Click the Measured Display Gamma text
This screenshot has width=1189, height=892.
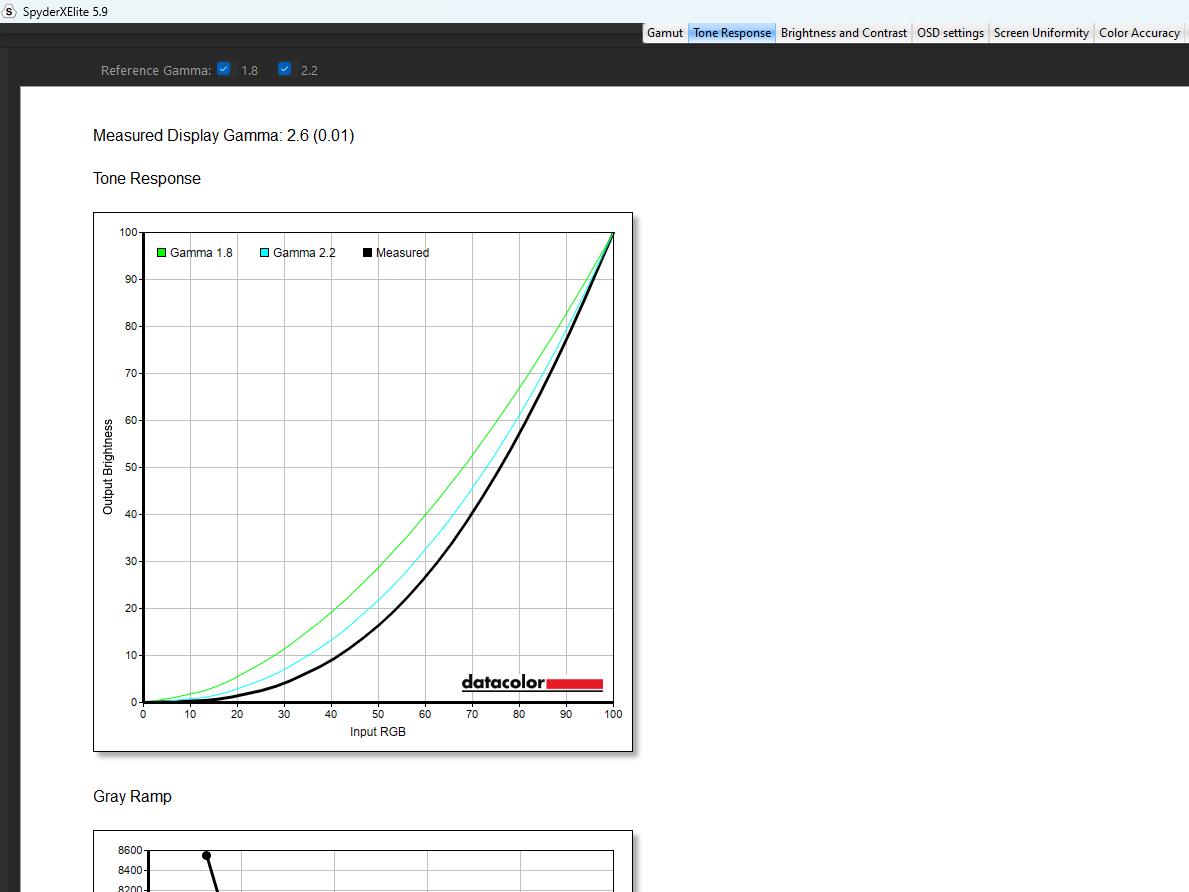pos(223,136)
